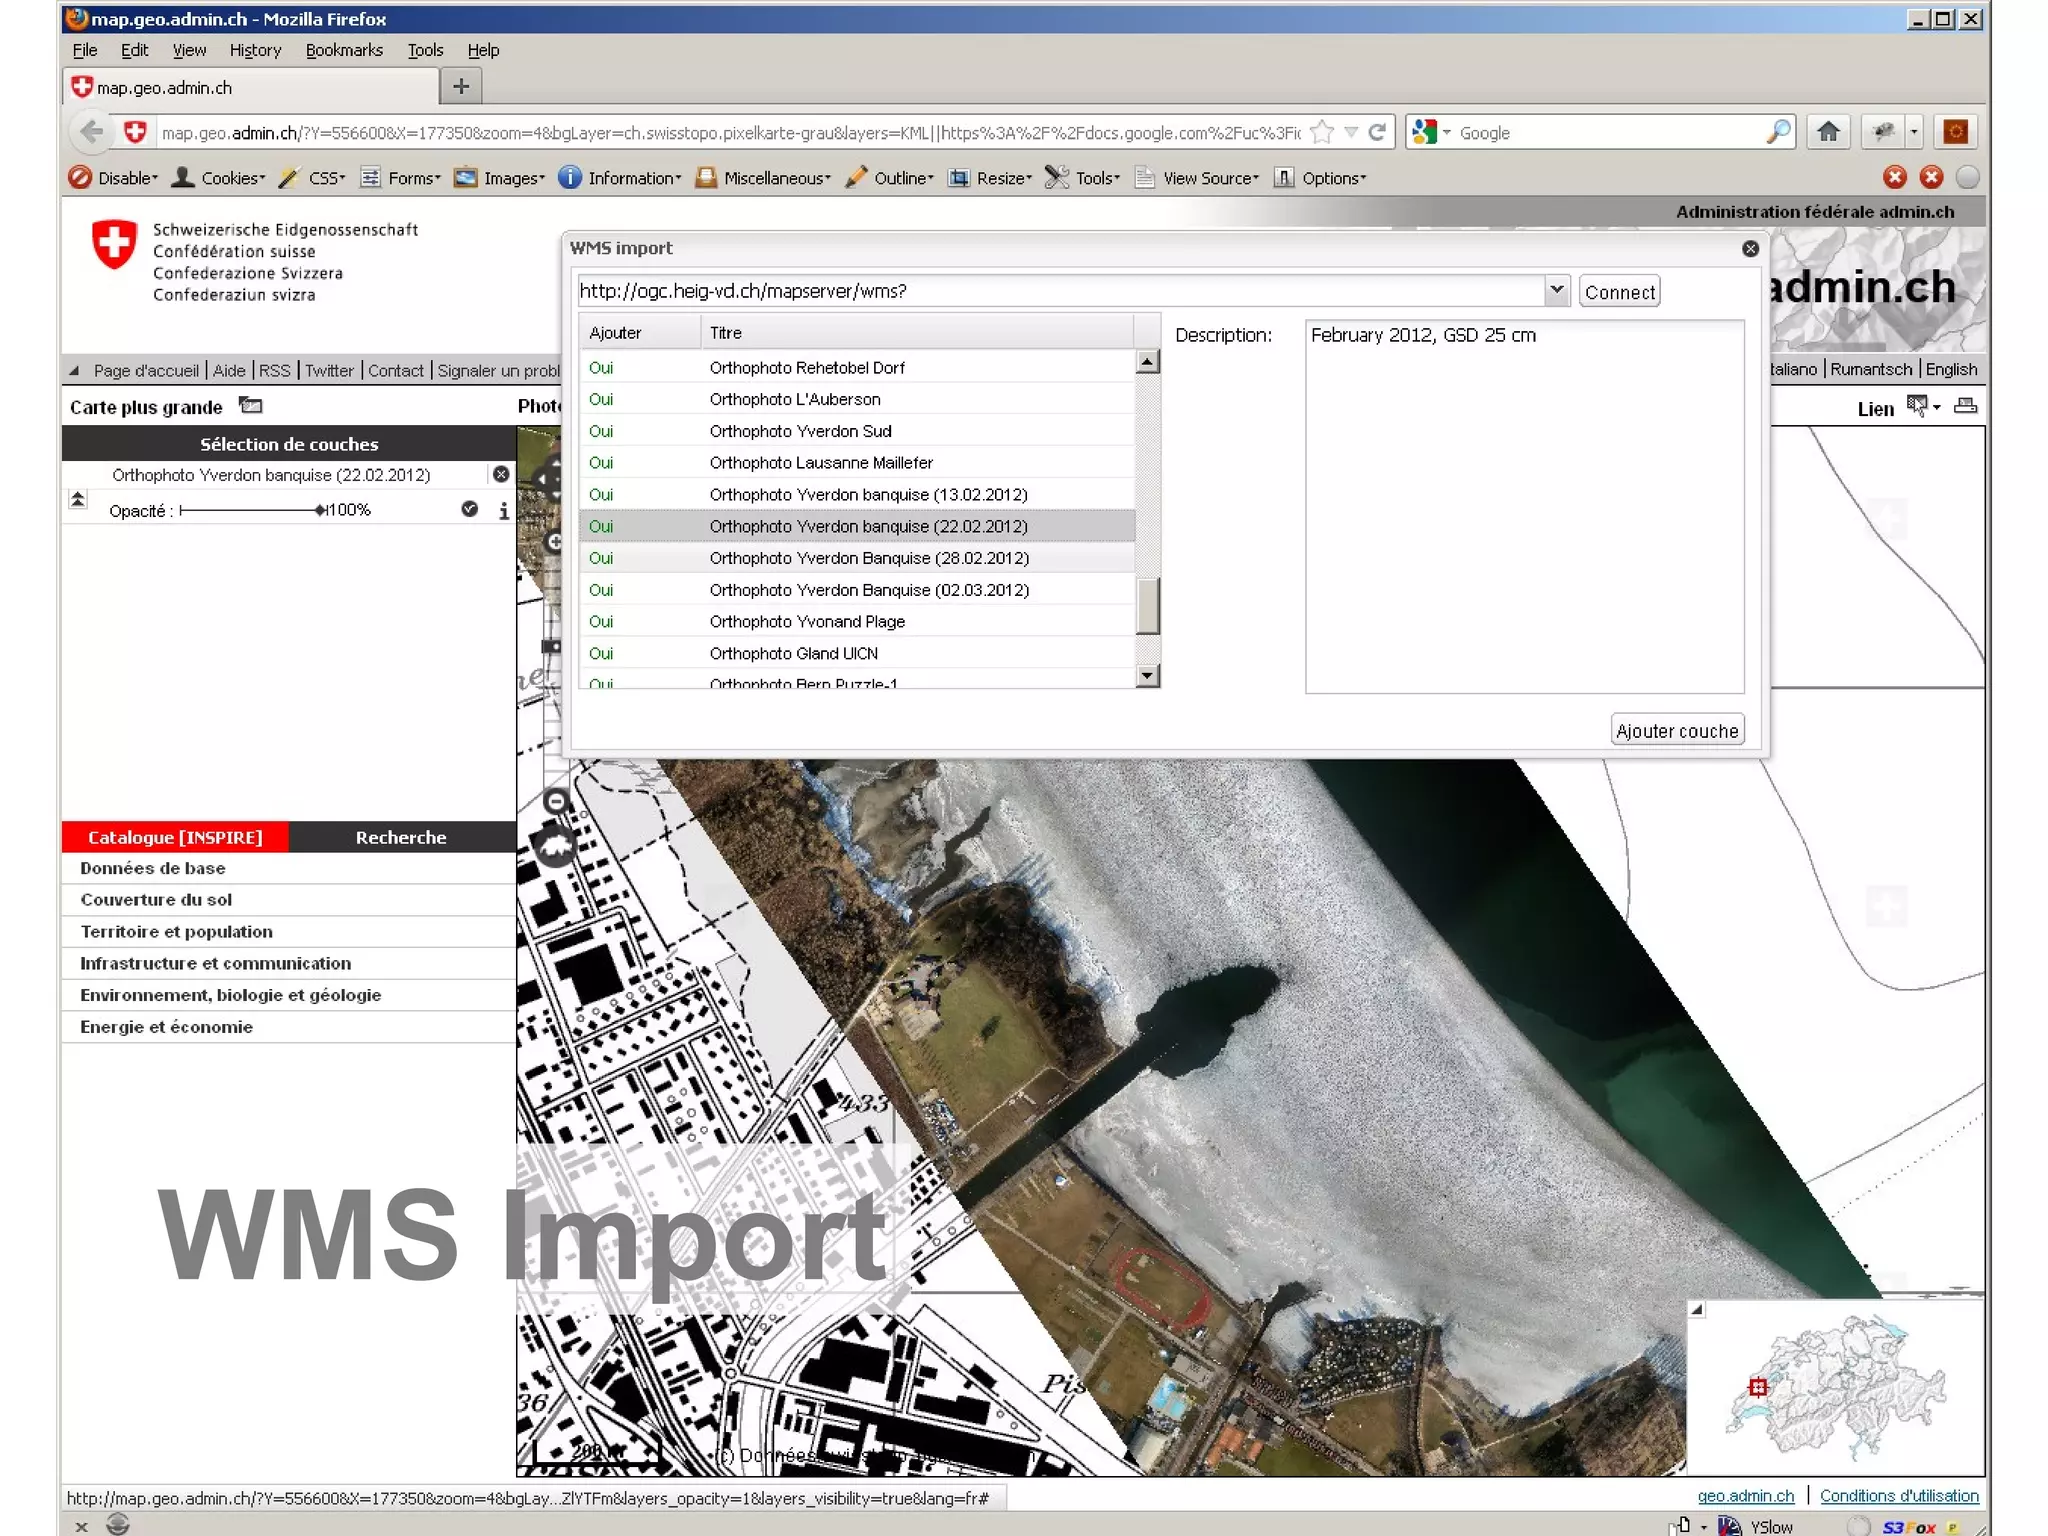Open the Bookmarks menu

344,50
